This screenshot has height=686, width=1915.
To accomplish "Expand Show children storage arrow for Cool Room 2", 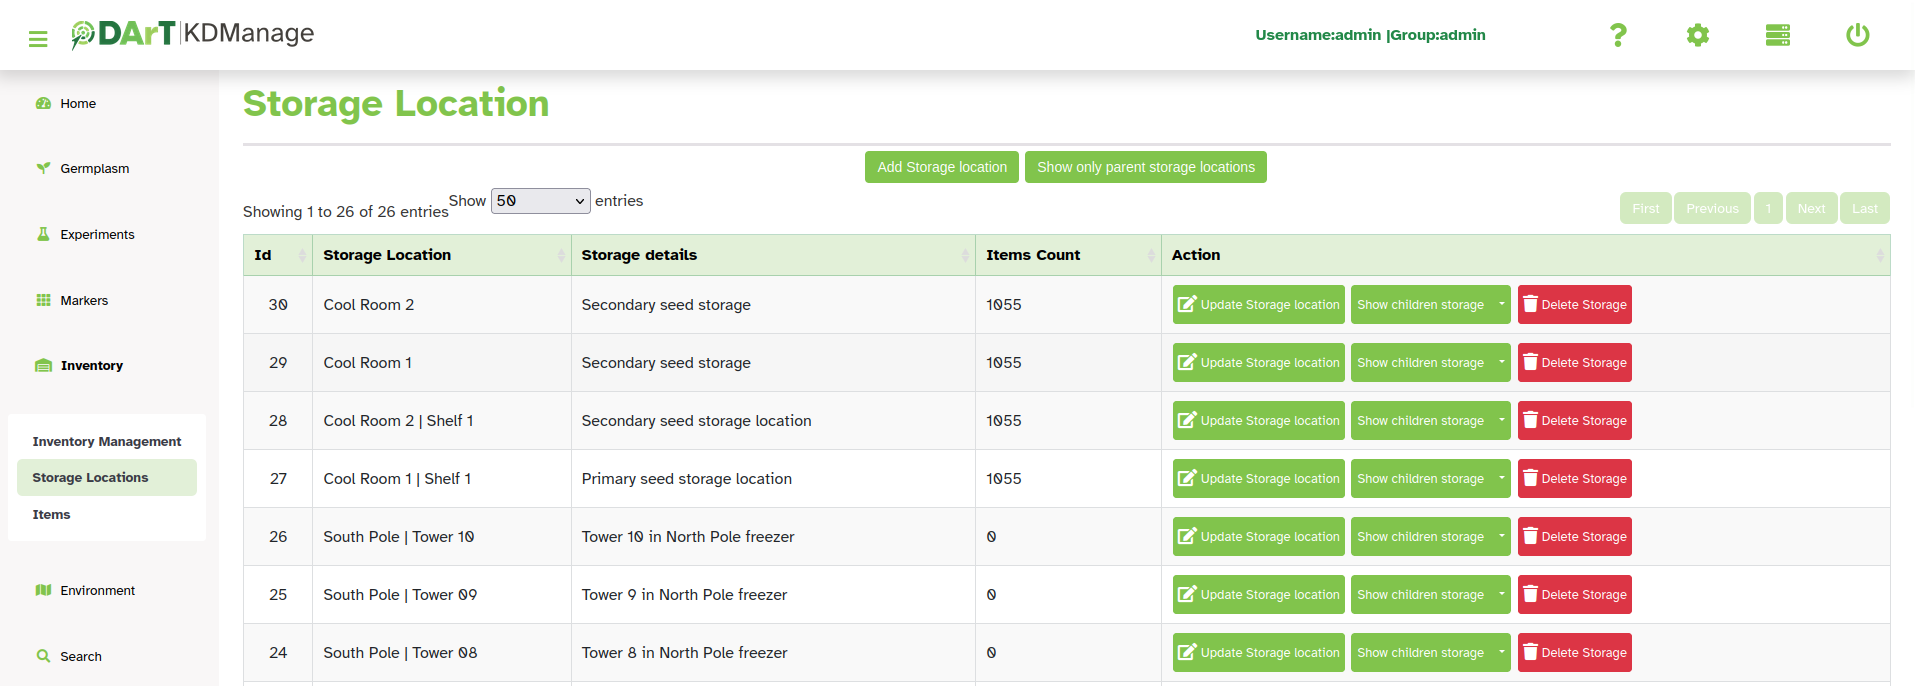I will [x=1501, y=305].
